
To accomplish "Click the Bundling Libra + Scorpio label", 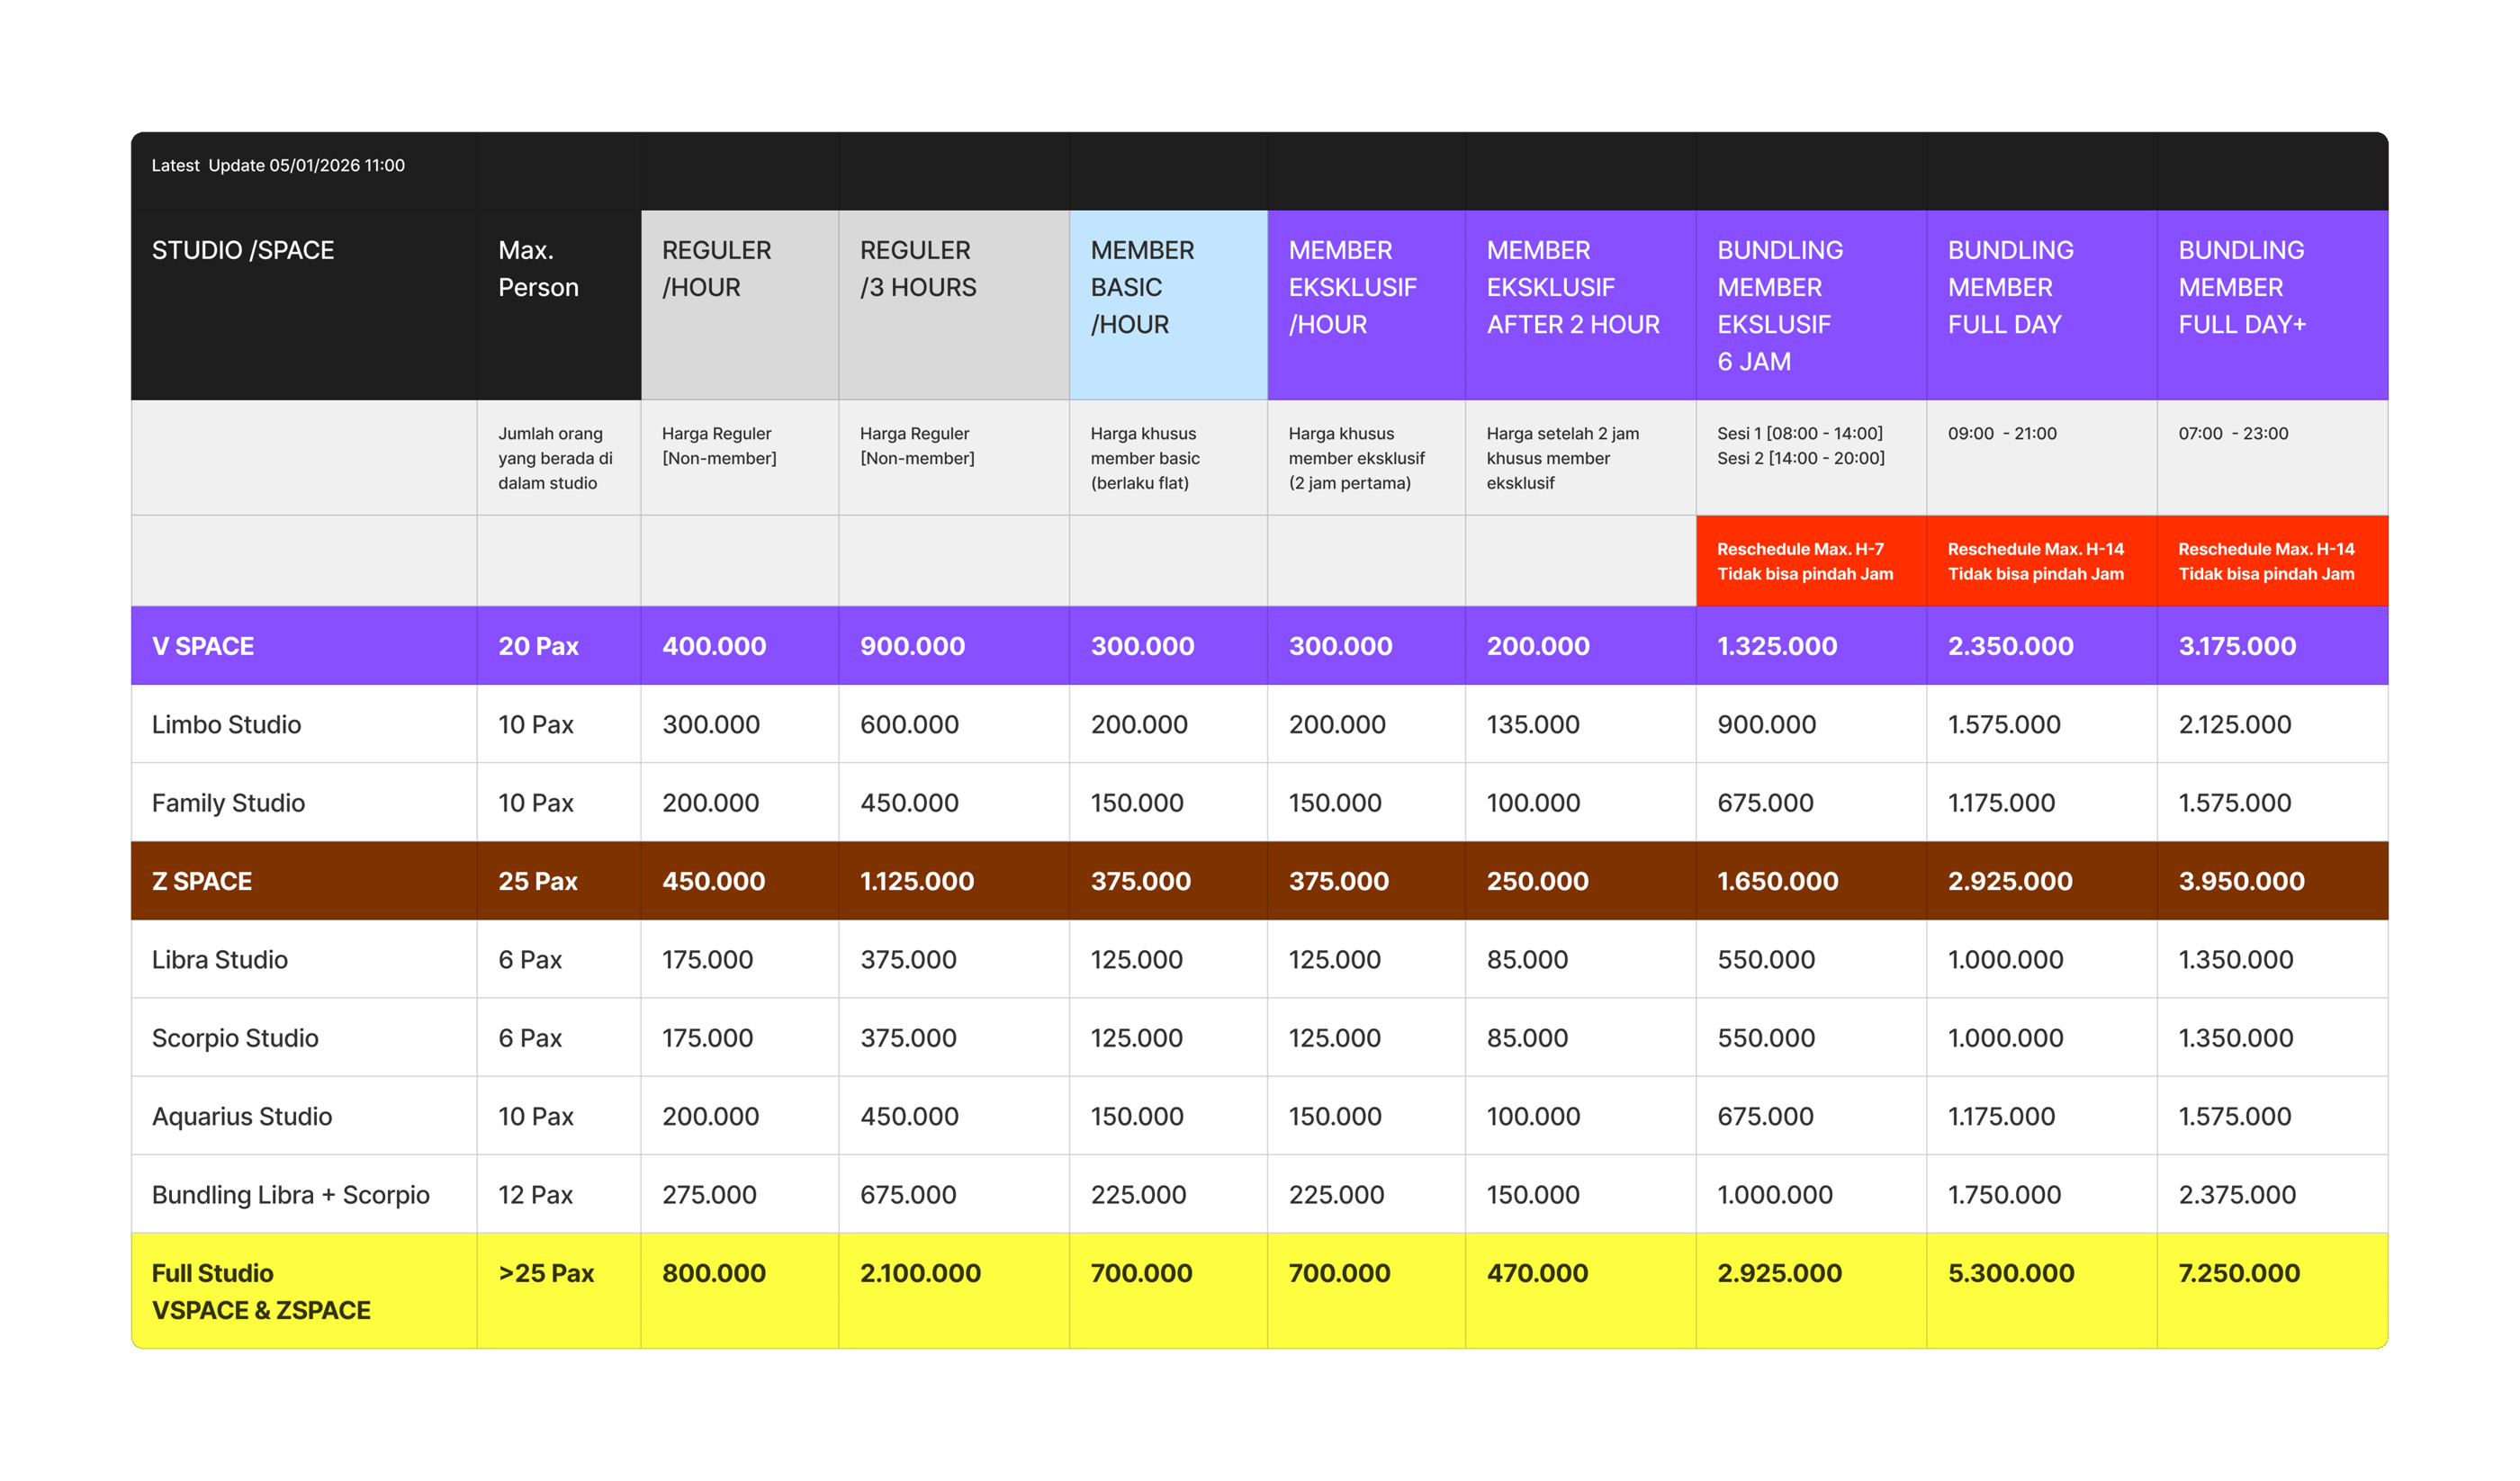I will (290, 1194).
